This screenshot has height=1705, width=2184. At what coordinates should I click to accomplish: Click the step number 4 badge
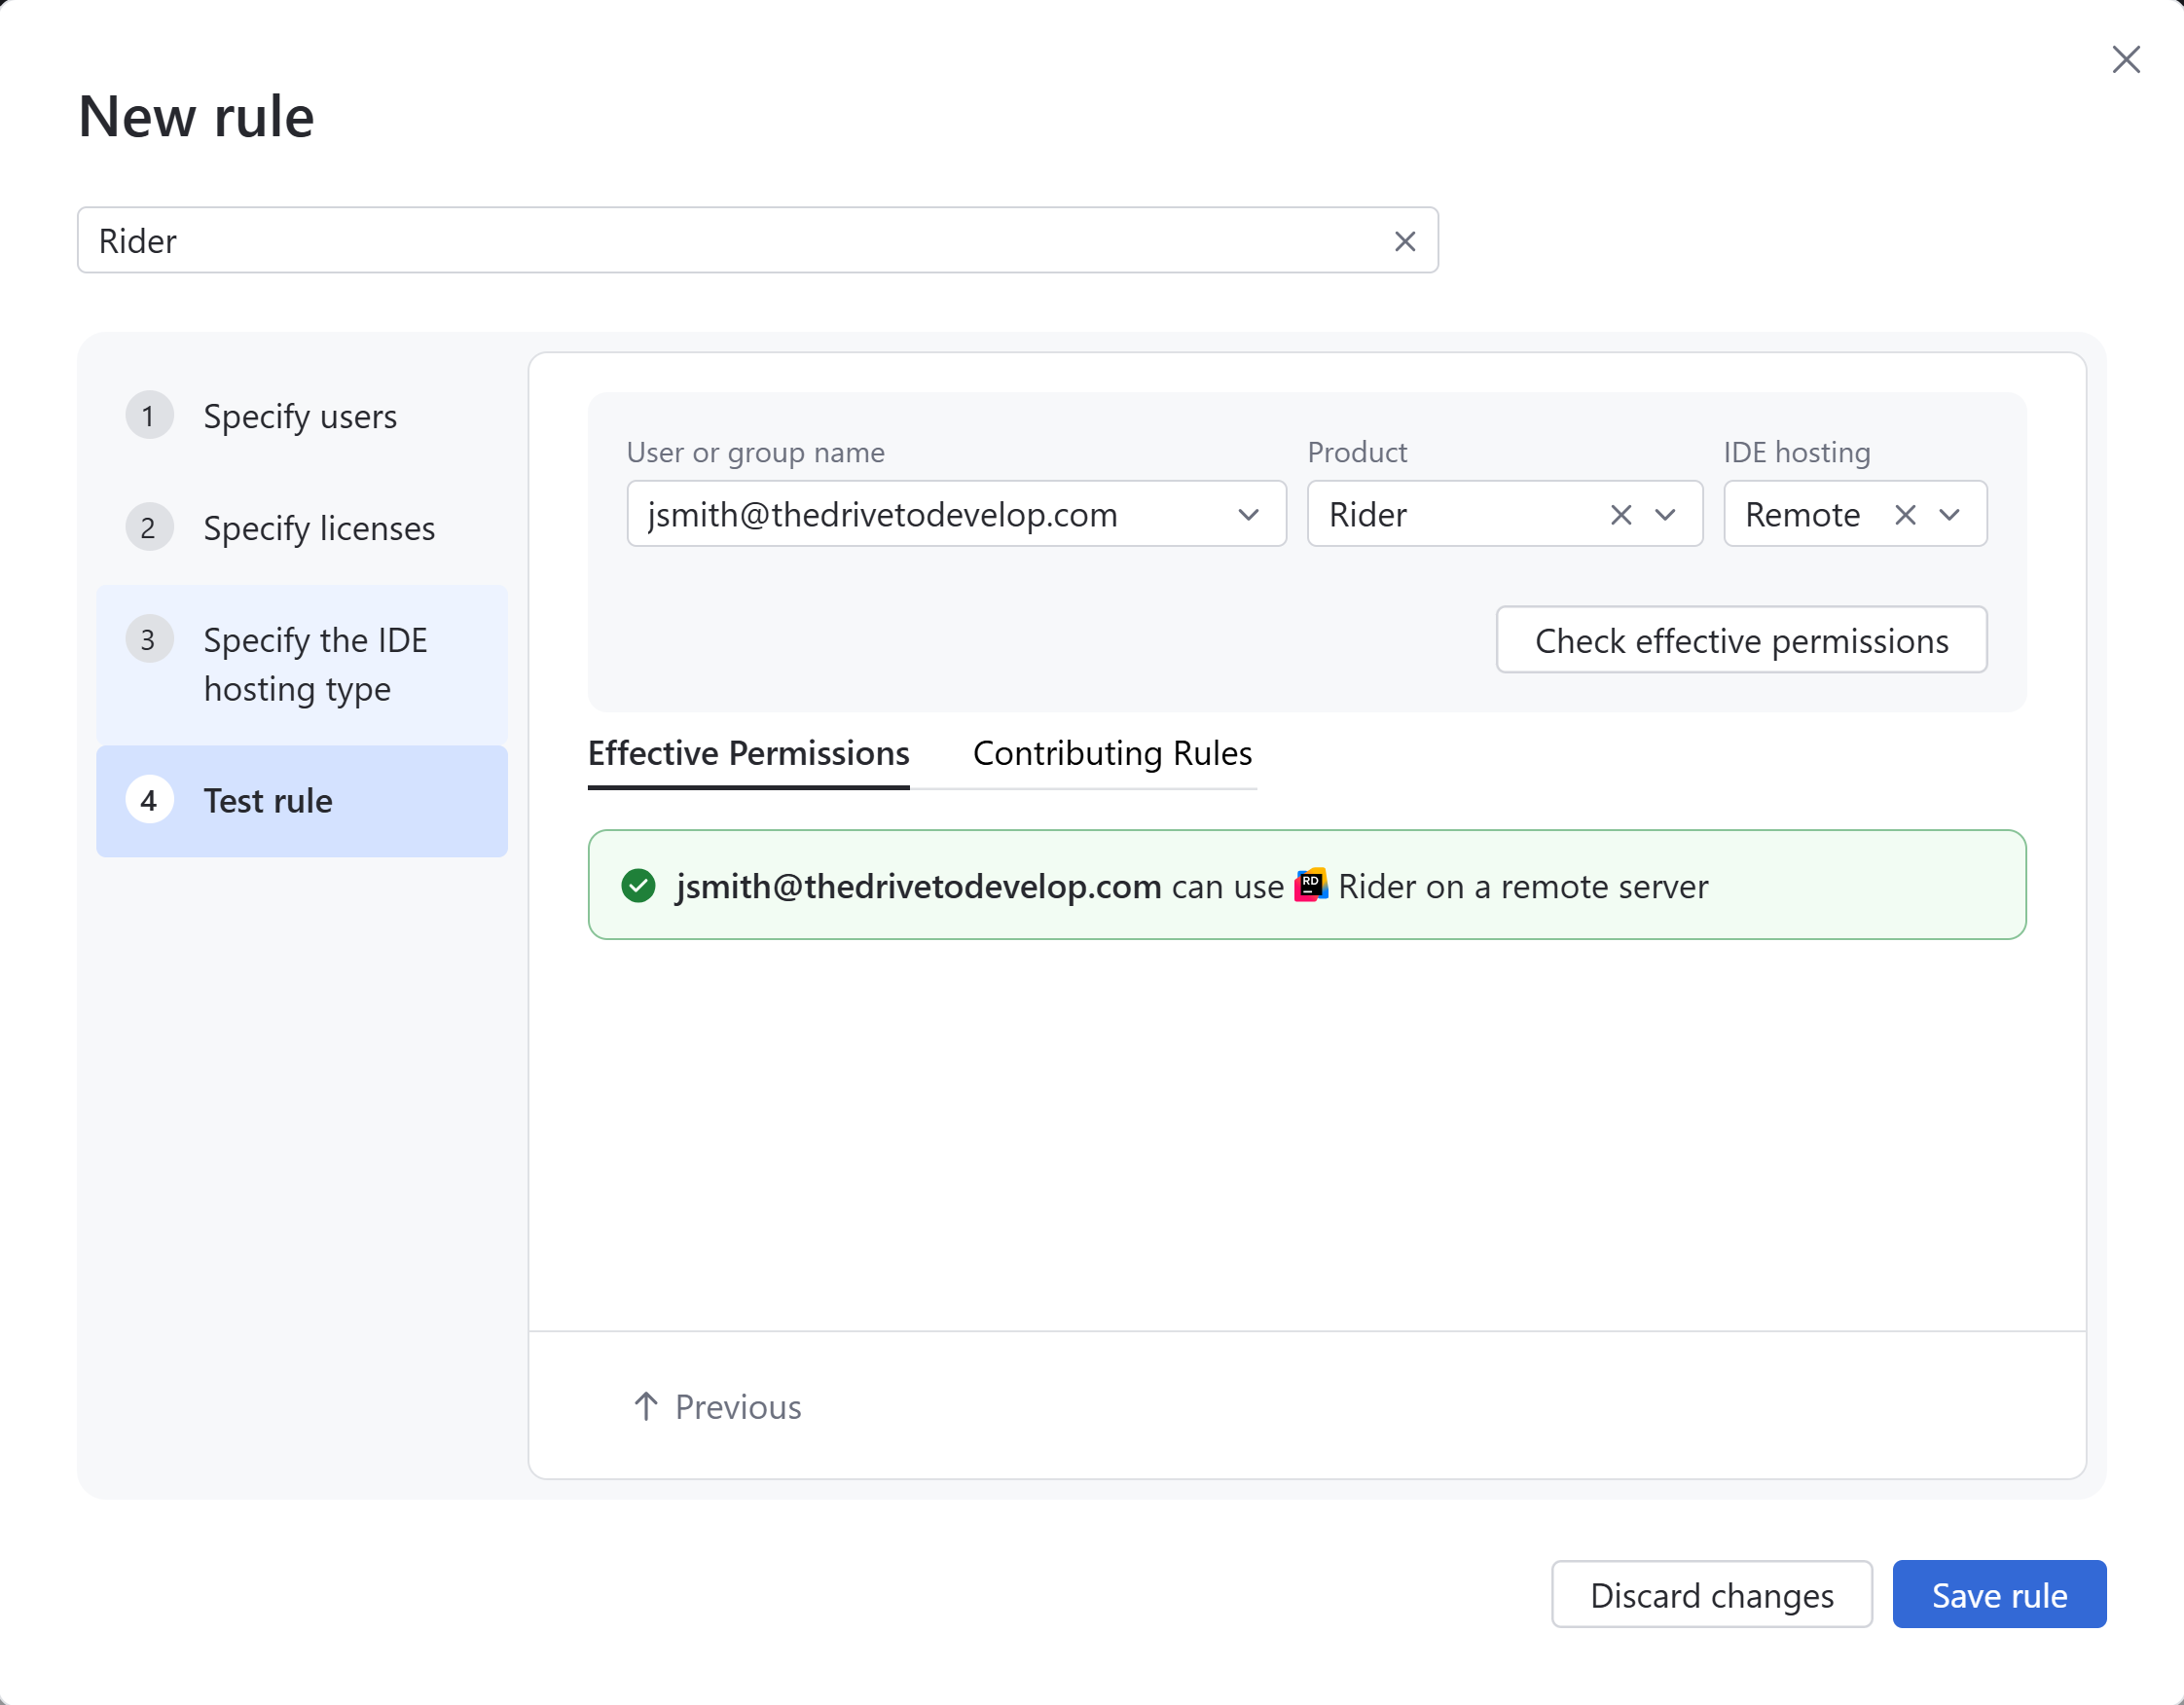149,800
